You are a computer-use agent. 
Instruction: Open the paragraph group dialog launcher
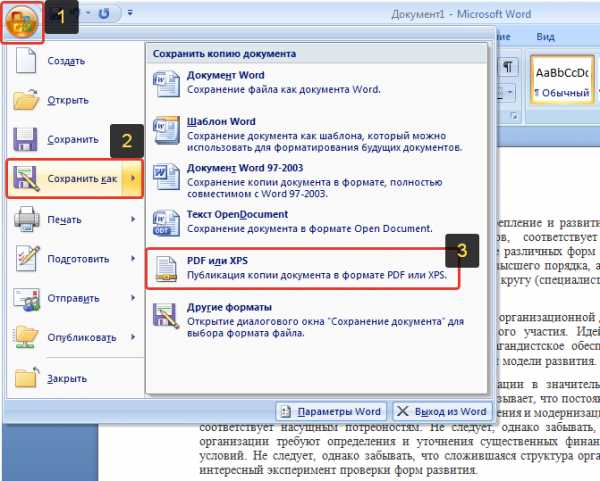tap(515, 116)
